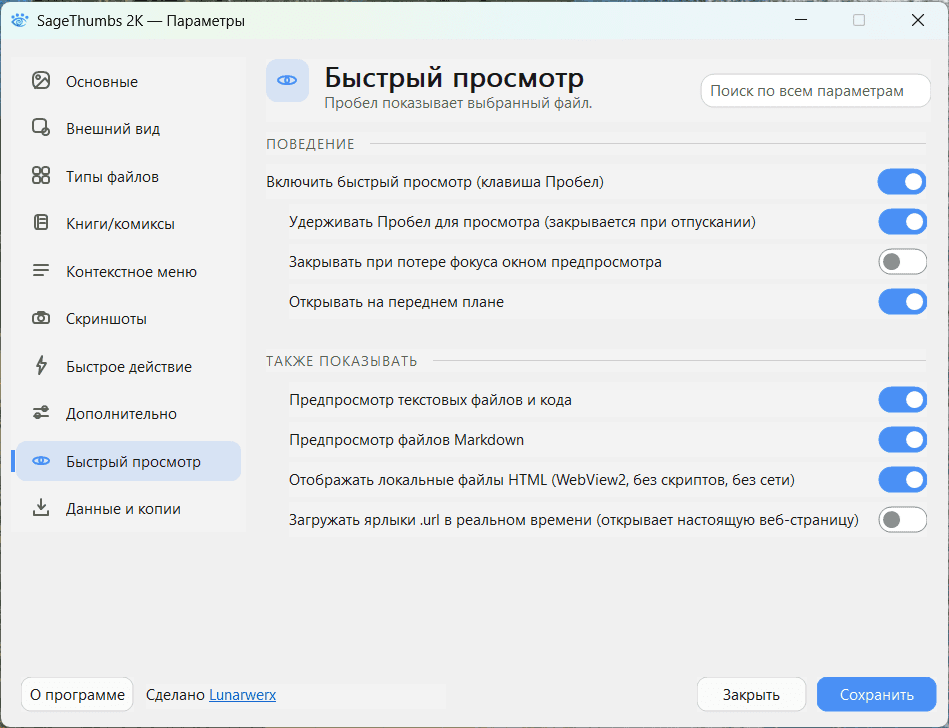Open the Lunarwerx link
Screen dimensions: 949x728
(x=243, y=695)
